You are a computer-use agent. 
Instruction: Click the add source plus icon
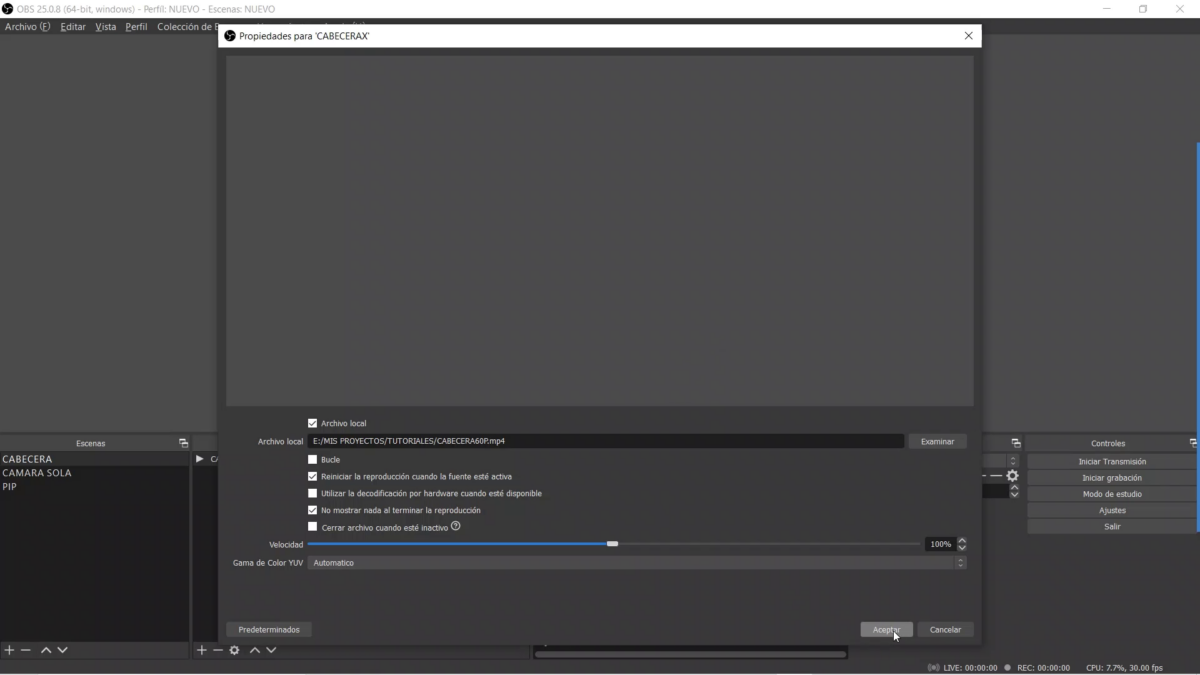(x=201, y=650)
